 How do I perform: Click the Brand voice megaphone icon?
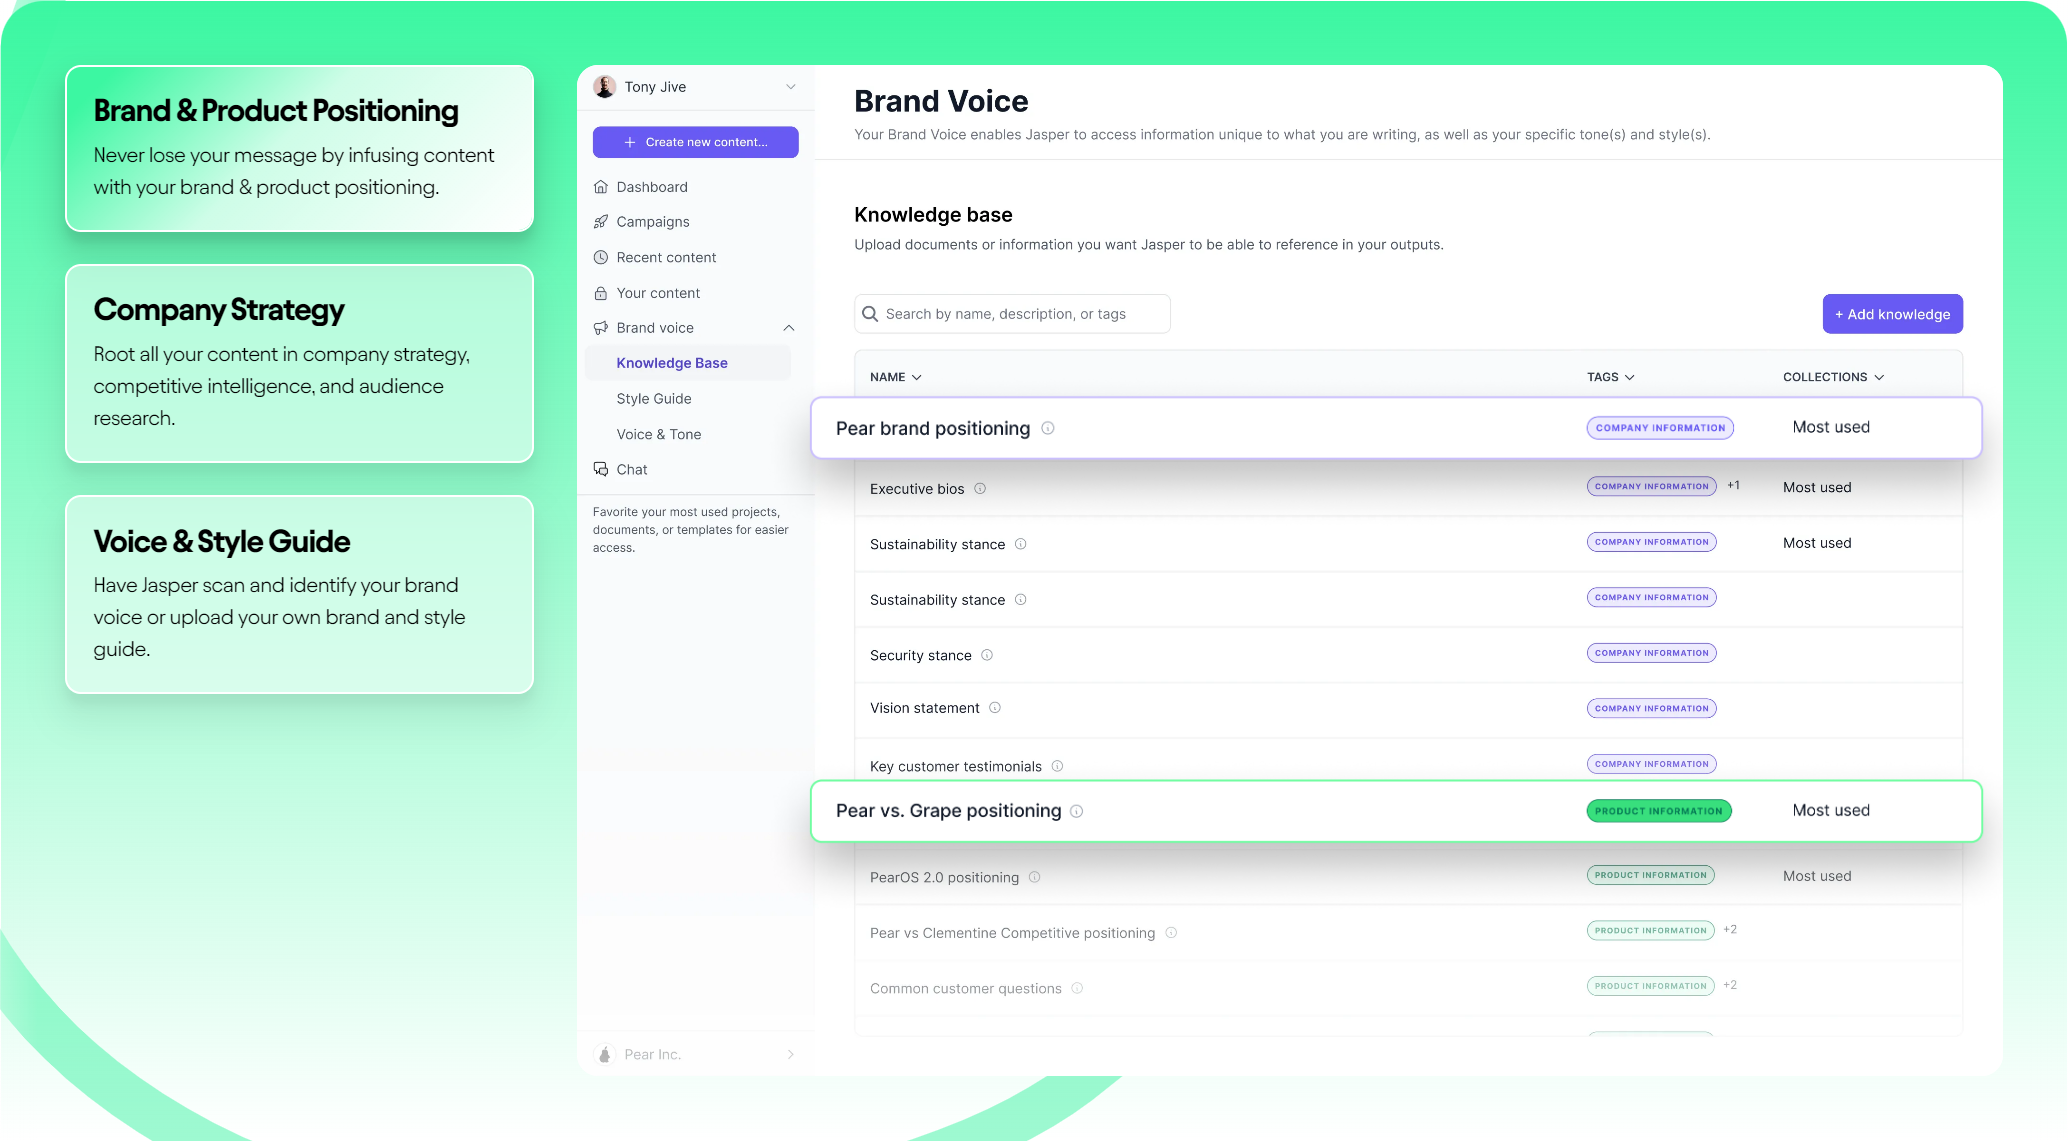(601, 328)
